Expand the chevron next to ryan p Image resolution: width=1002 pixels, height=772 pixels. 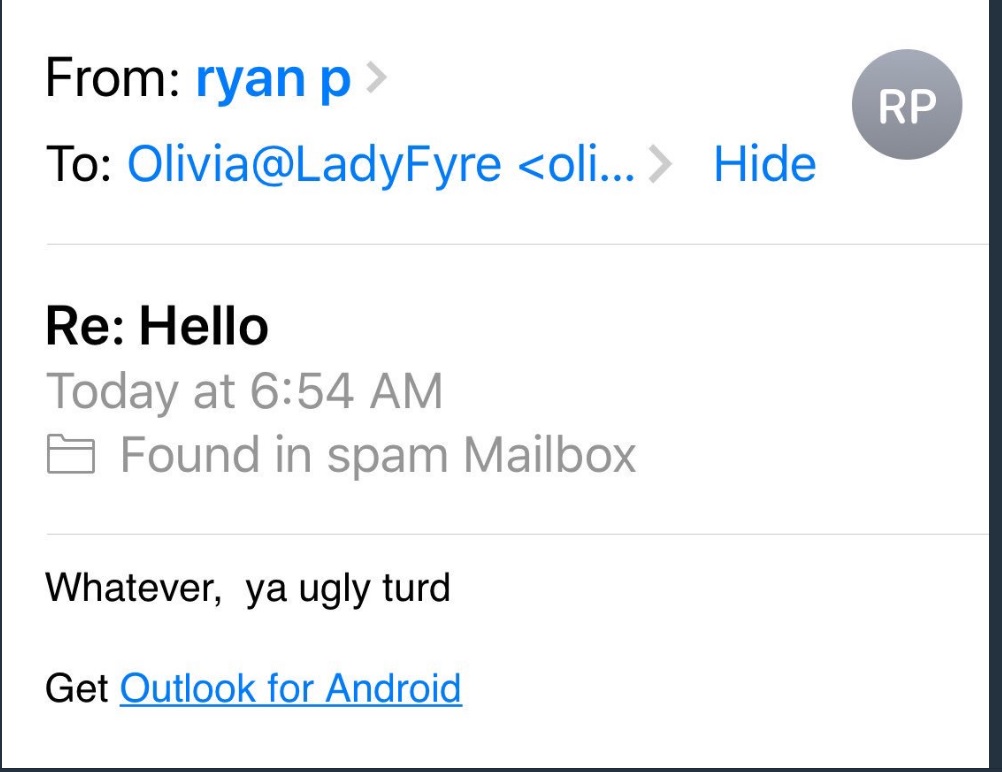[375, 80]
